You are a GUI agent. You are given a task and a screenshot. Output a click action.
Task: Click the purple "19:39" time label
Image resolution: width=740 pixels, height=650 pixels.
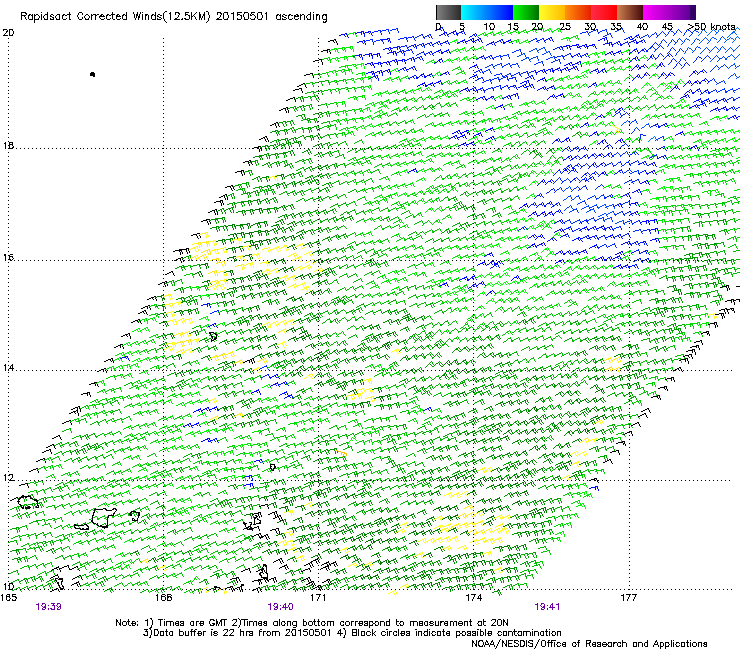pyautogui.click(x=48, y=607)
